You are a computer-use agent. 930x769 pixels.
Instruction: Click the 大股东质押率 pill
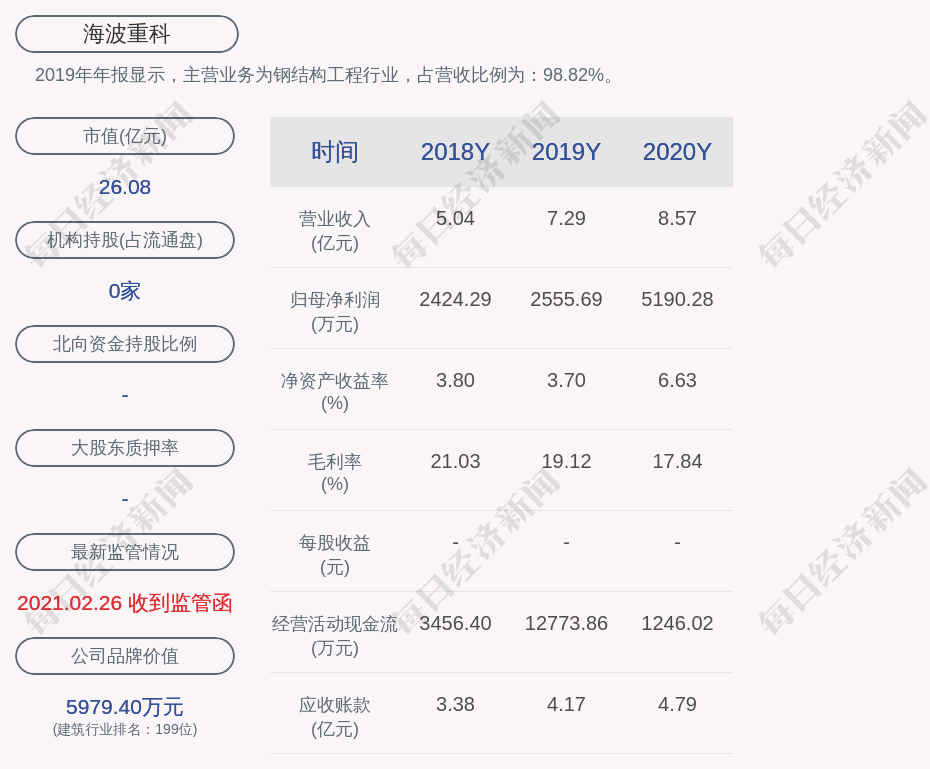125,448
